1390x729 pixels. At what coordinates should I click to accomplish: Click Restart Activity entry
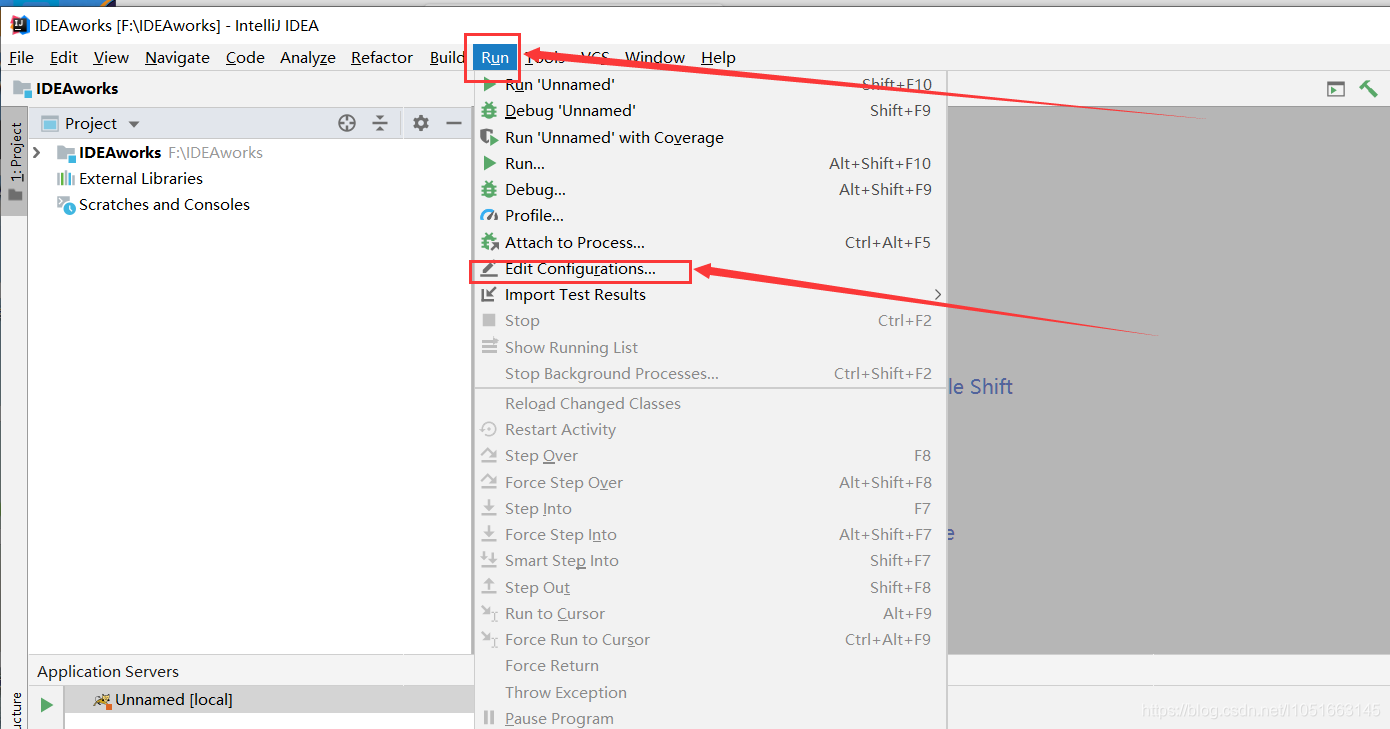pyautogui.click(x=710, y=429)
